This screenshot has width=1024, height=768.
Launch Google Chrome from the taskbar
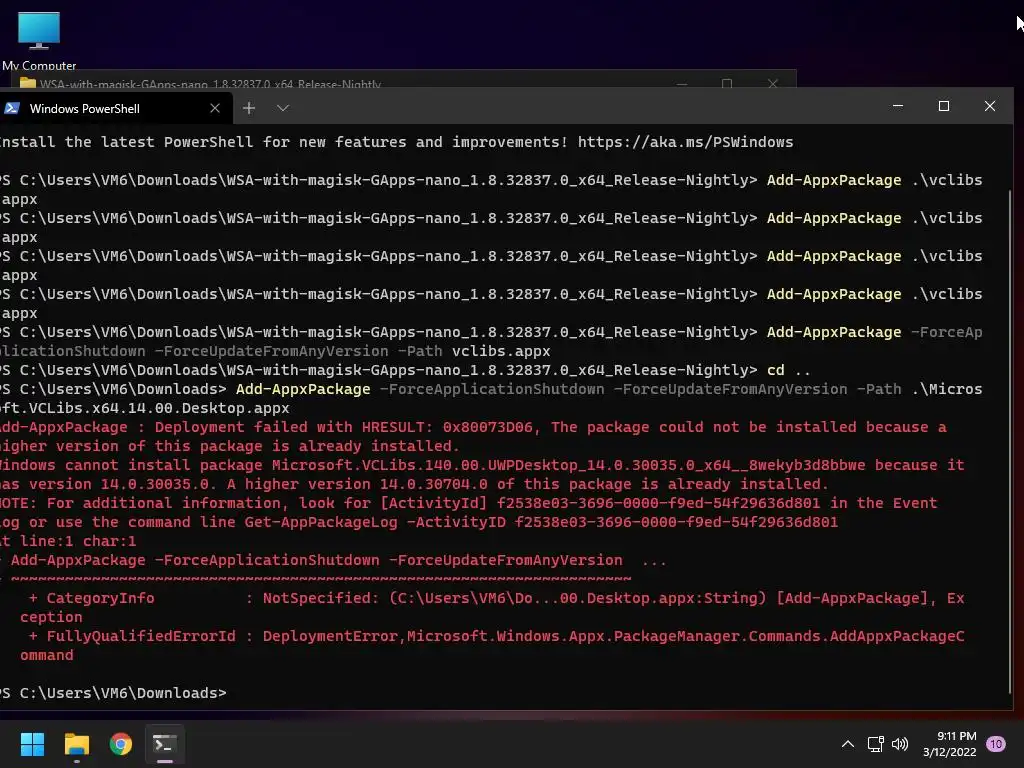(x=121, y=744)
